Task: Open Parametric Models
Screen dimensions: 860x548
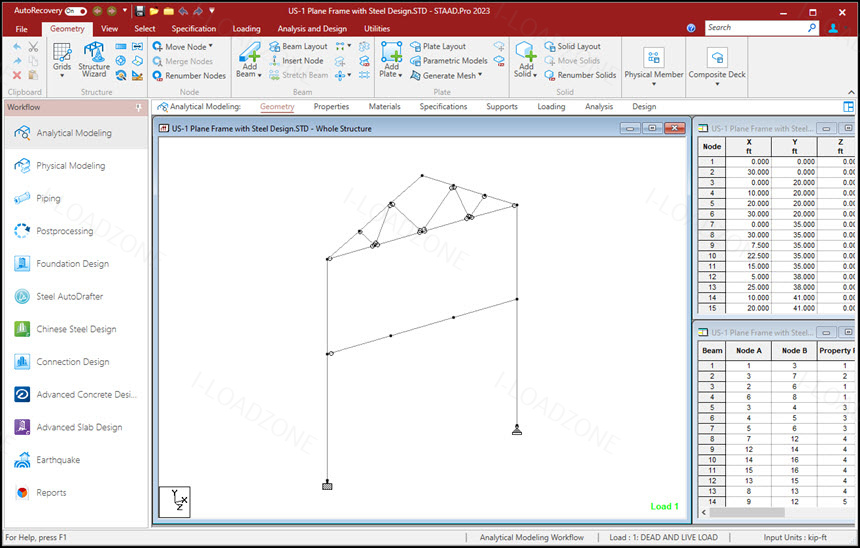Action: tap(449, 61)
